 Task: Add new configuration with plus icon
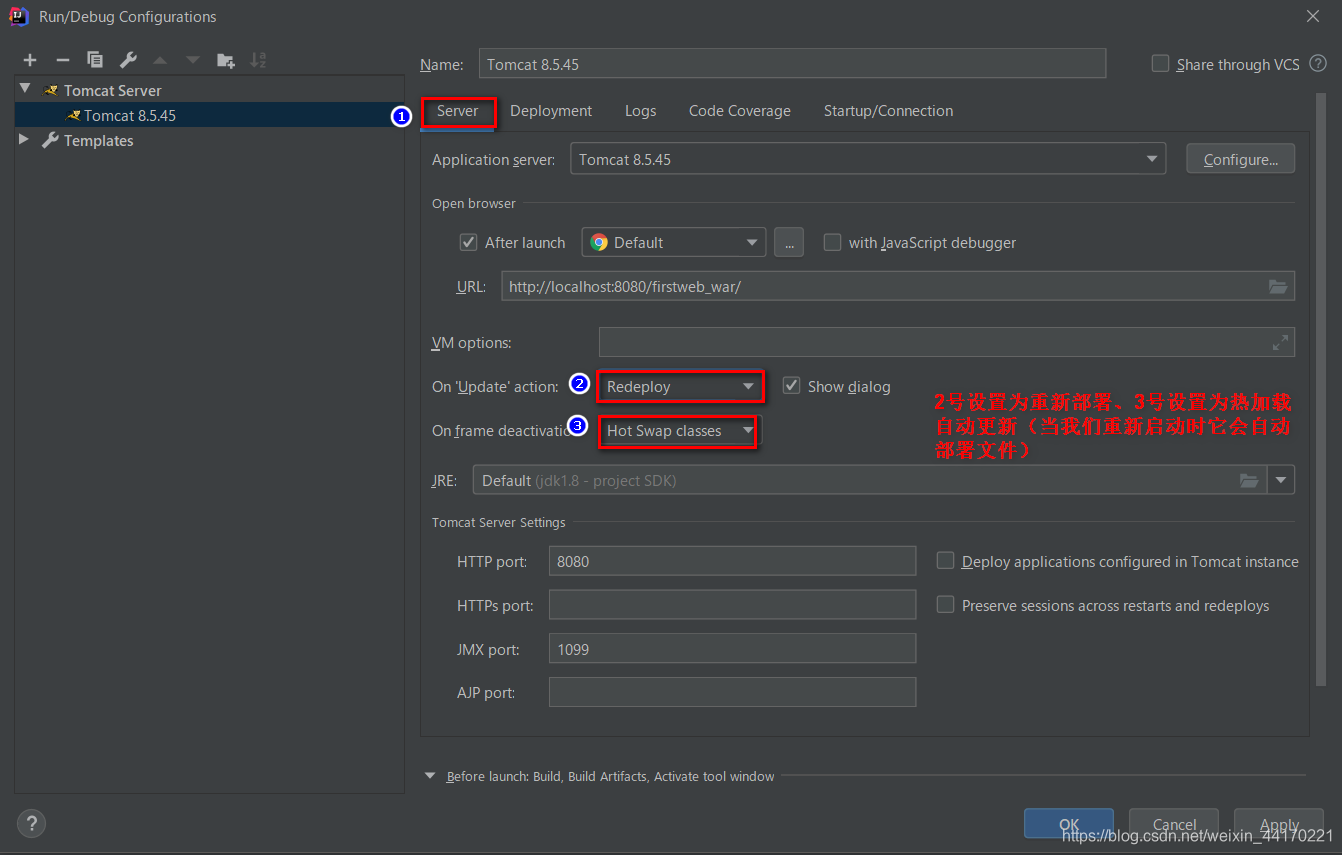click(30, 60)
